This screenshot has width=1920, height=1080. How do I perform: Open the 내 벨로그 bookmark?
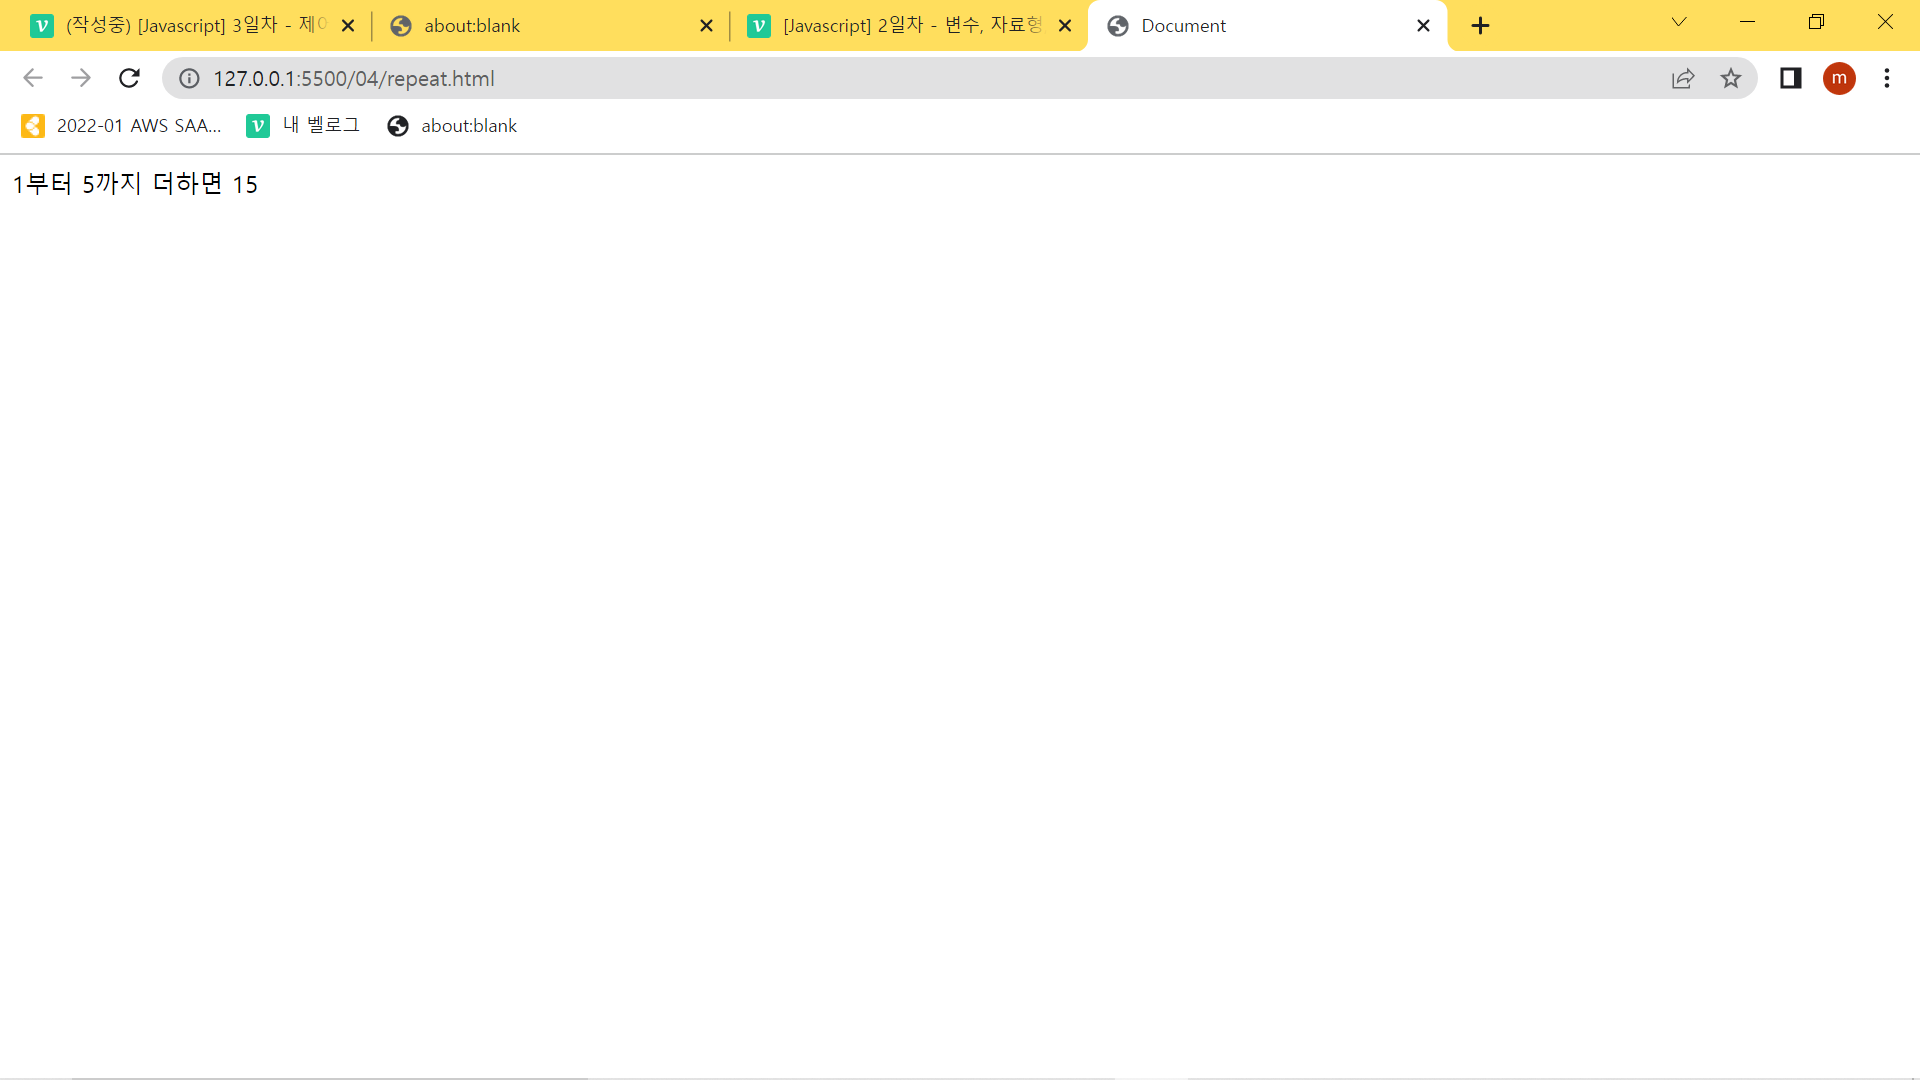point(303,126)
